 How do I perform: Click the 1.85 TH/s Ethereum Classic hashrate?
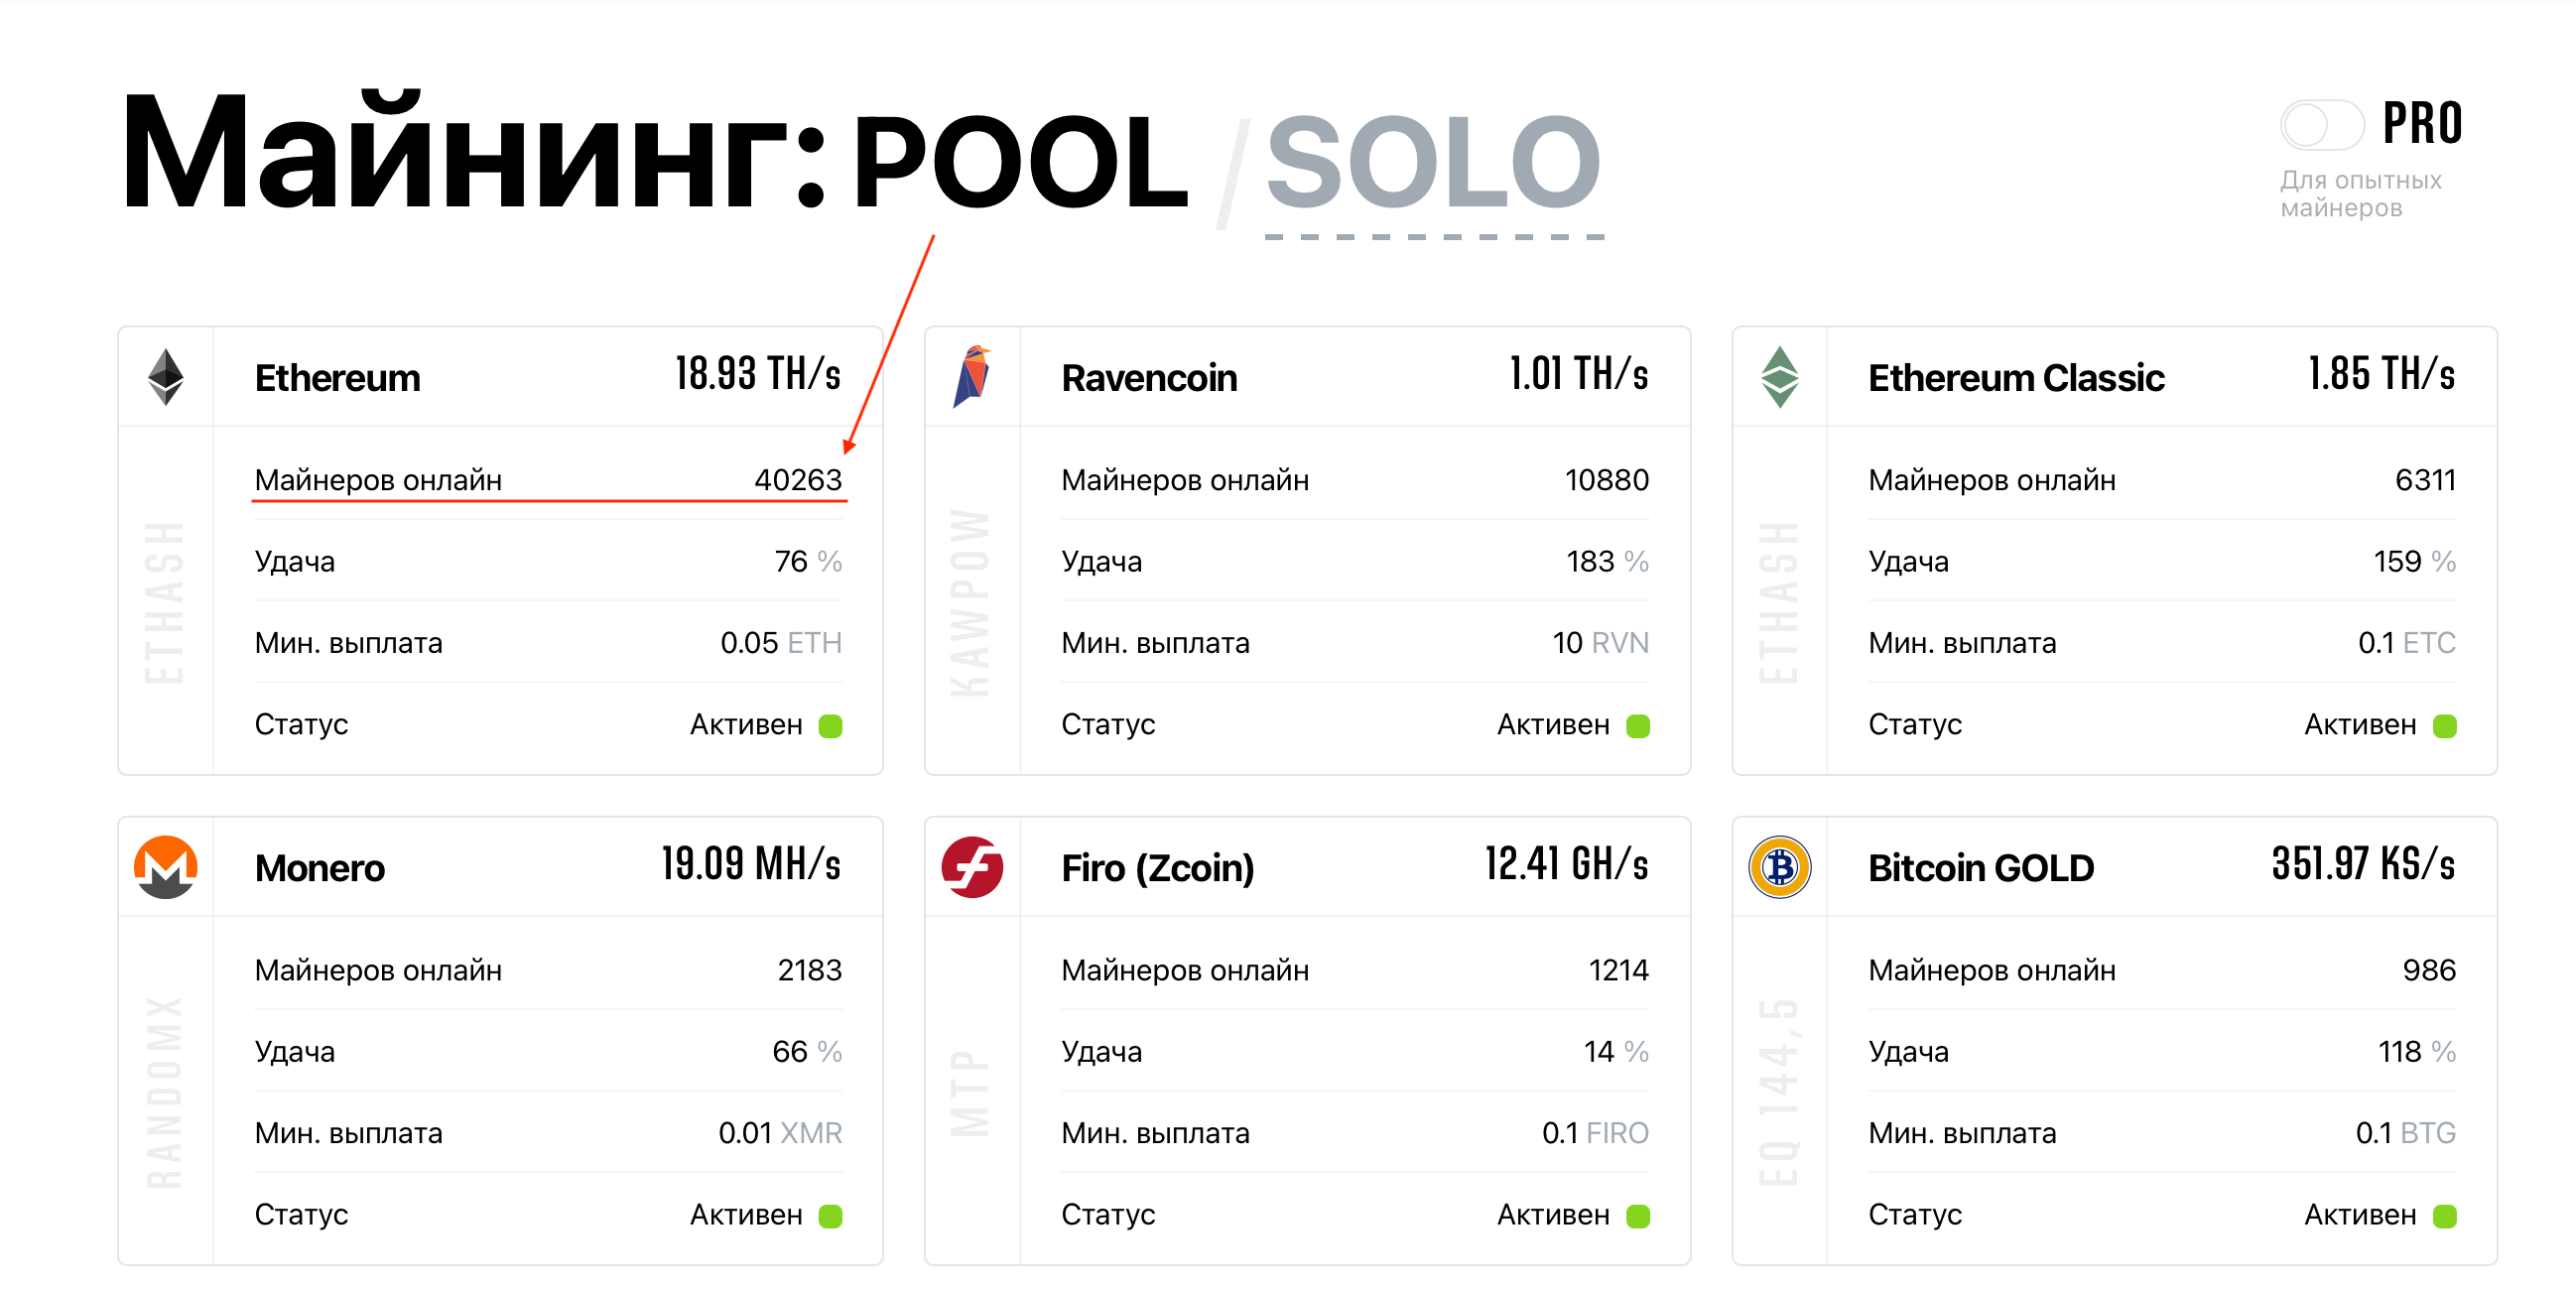(2382, 374)
